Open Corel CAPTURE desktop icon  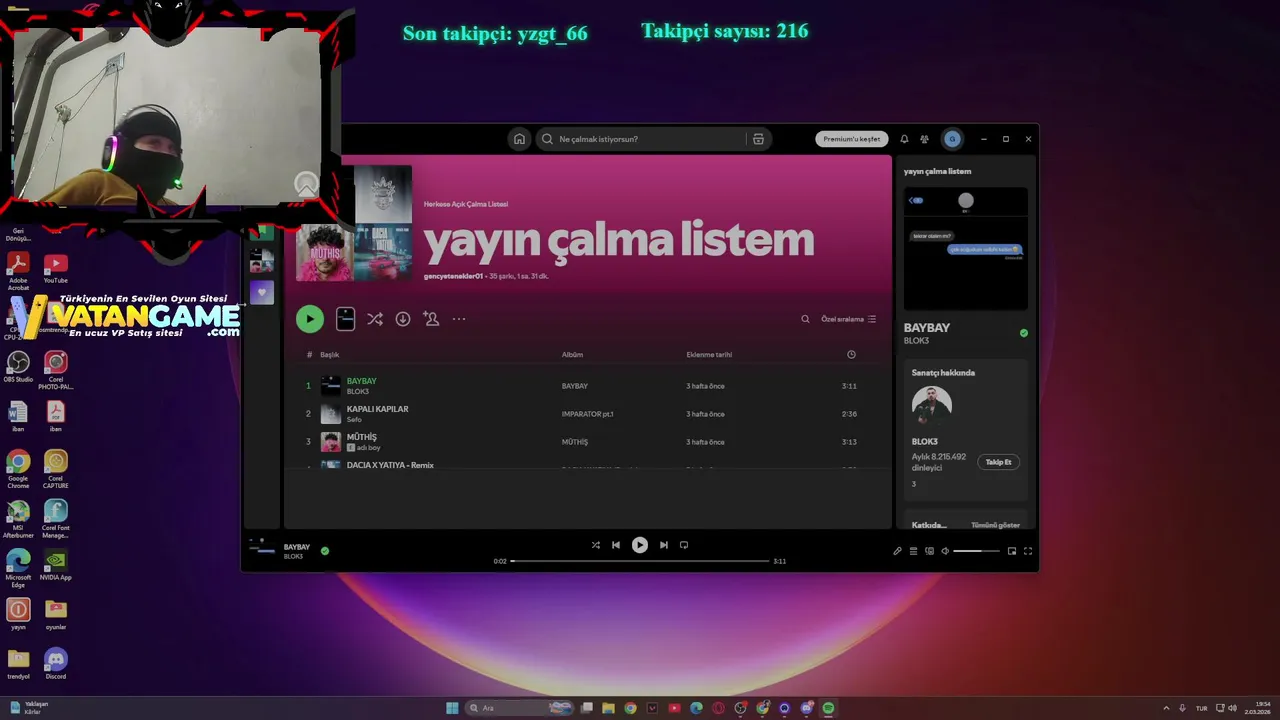[56, 469]
